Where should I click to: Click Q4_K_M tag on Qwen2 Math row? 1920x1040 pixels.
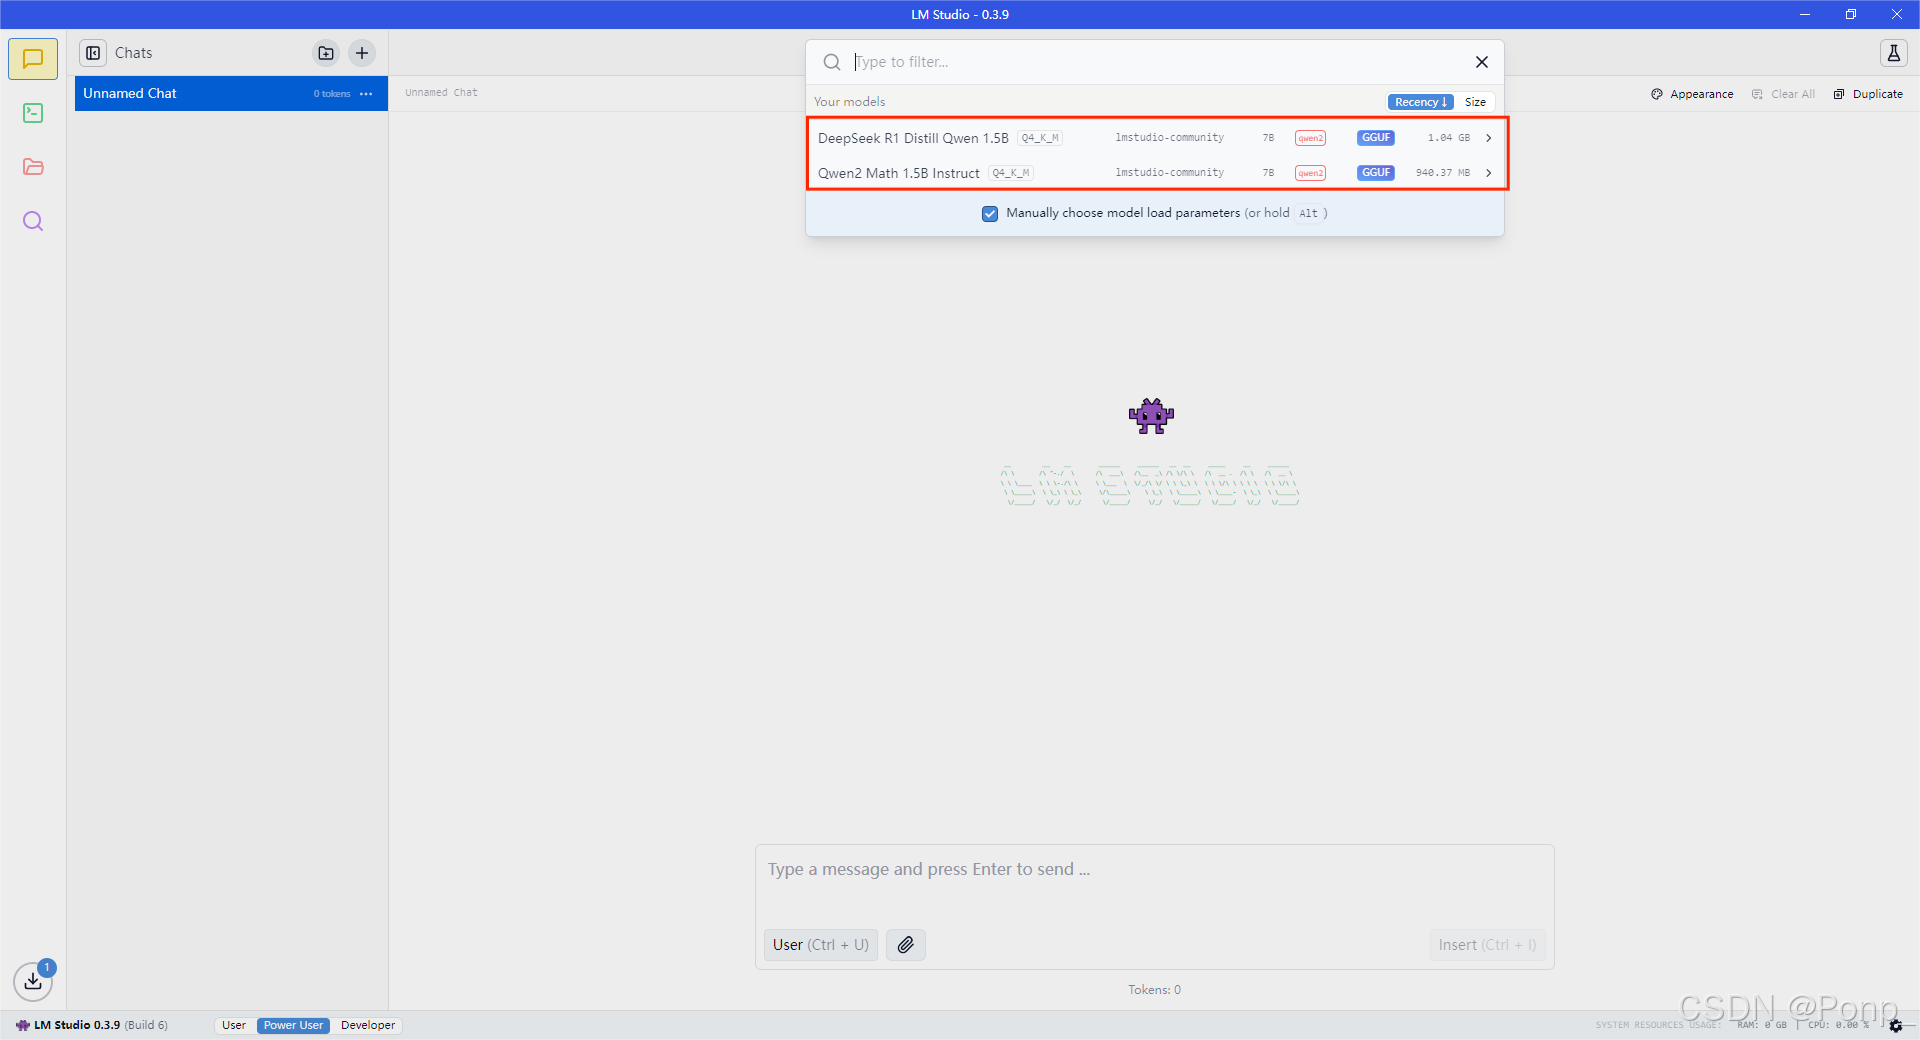(1011, 173)
